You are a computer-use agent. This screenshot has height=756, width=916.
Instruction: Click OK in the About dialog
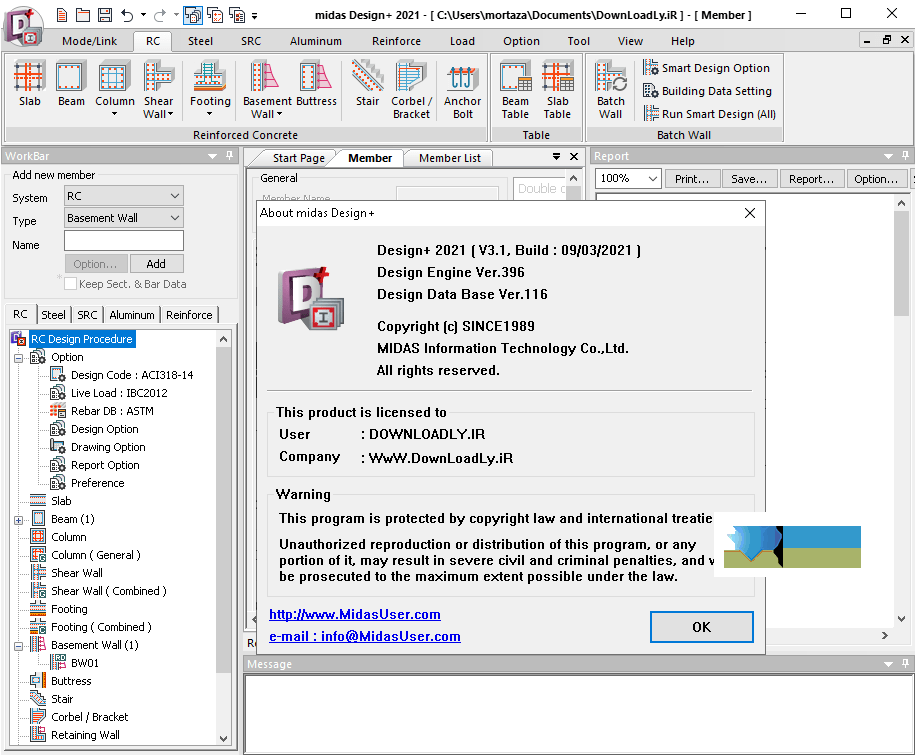[702, 627]
